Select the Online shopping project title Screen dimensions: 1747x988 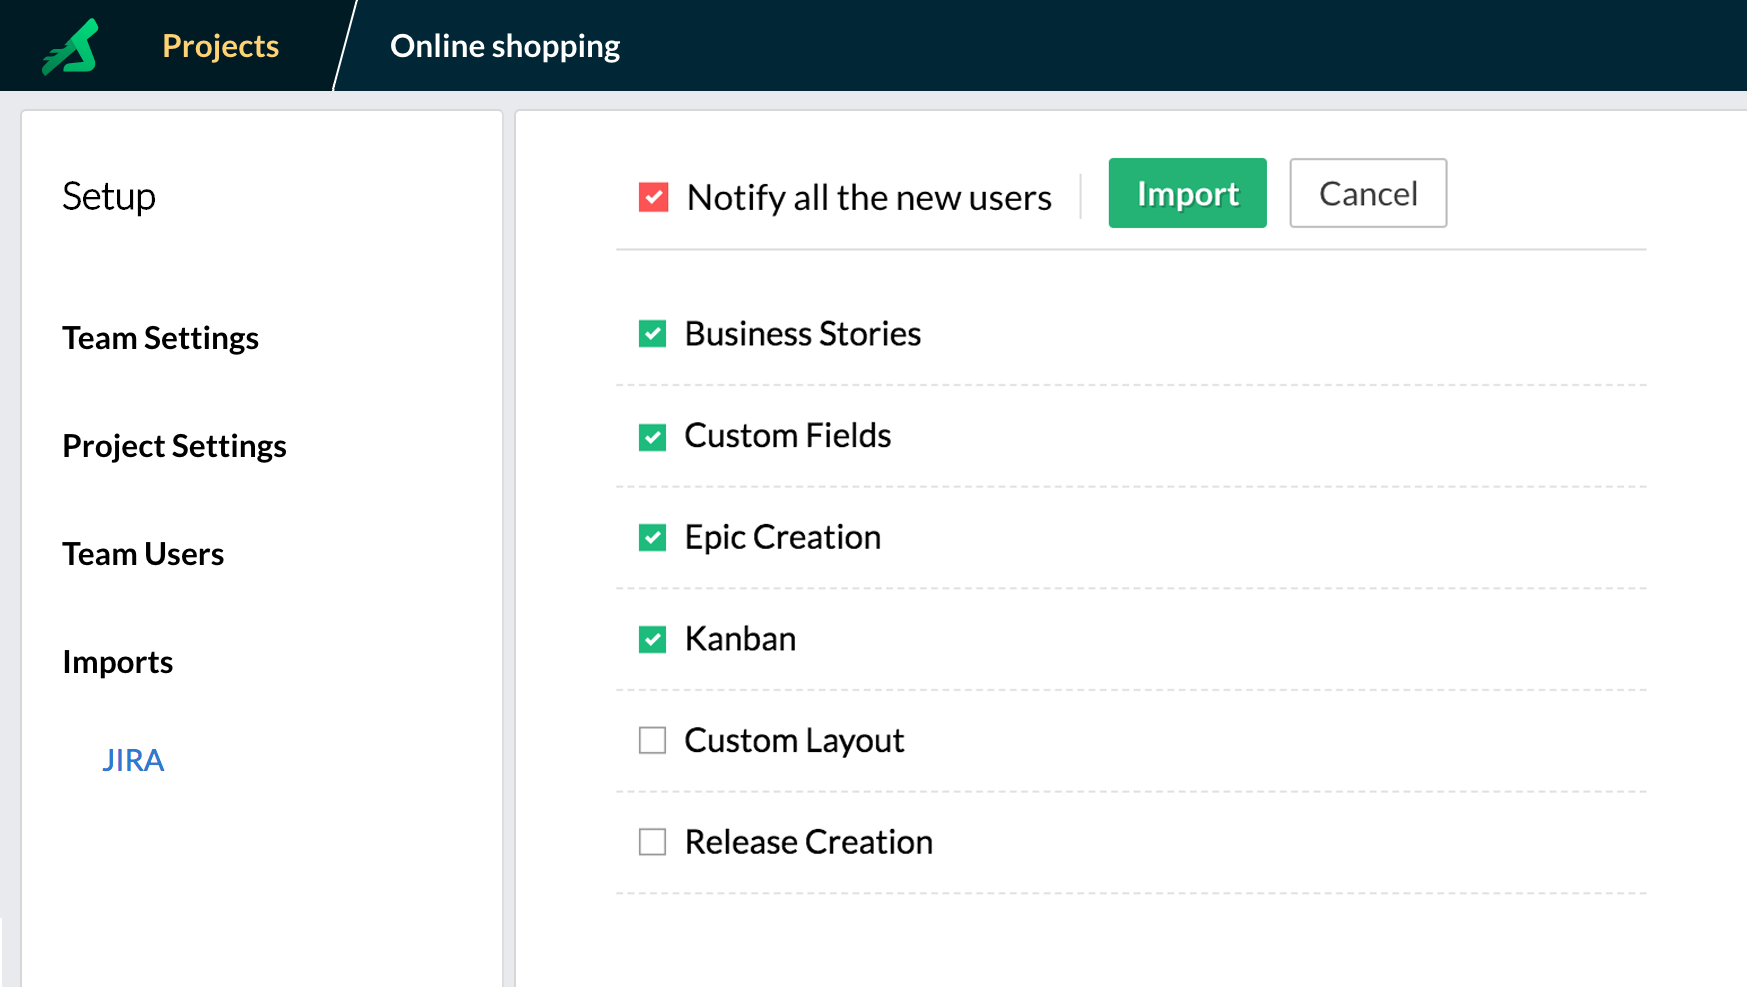(504, 46)
